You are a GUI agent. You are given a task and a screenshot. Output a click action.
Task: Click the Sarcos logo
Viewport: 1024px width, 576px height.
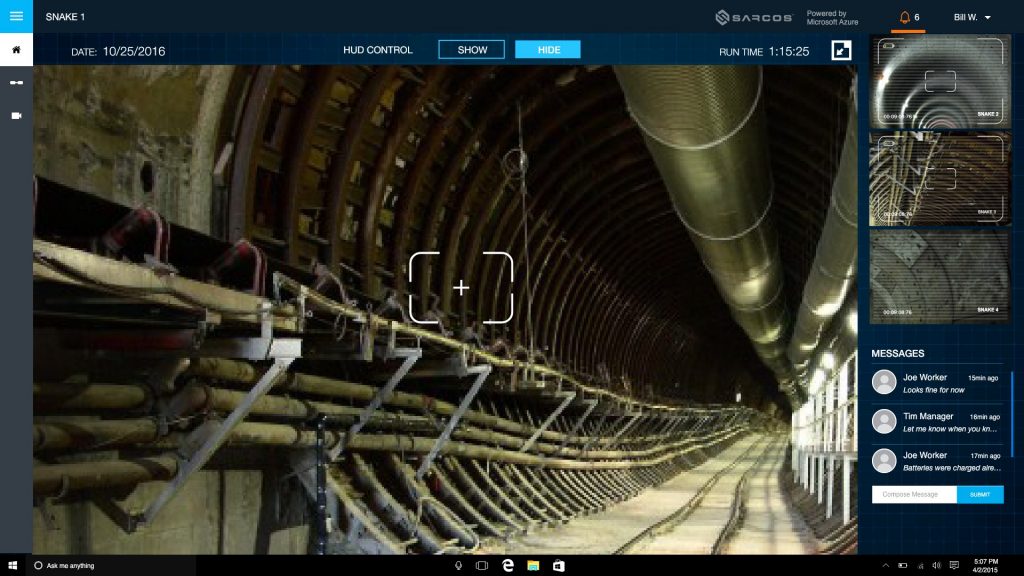pos(754,17)
